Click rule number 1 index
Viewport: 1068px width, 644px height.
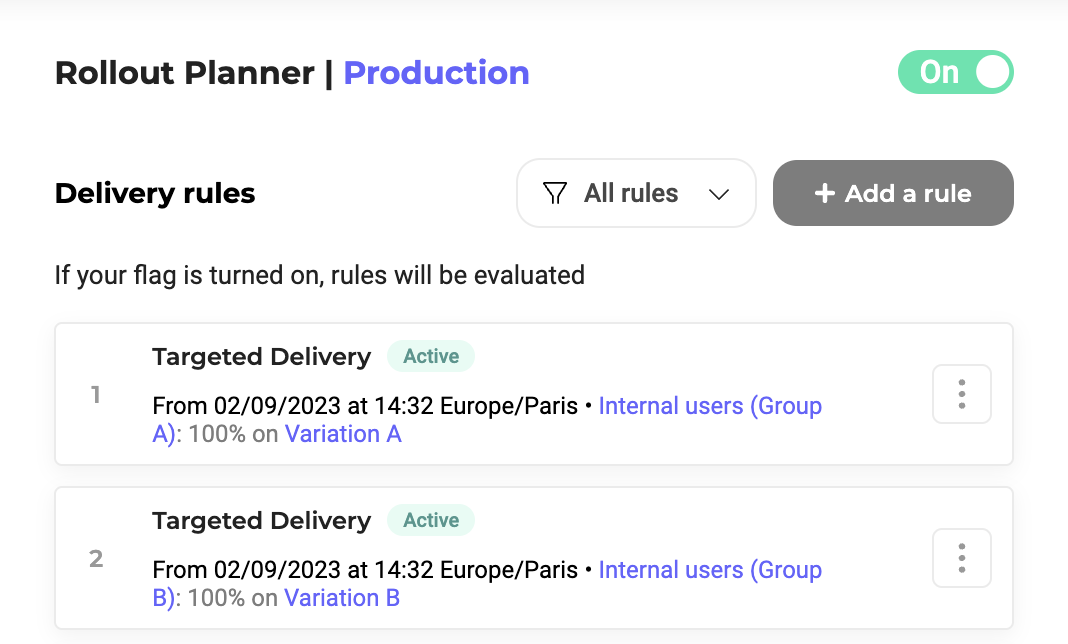tap(96, 395)
